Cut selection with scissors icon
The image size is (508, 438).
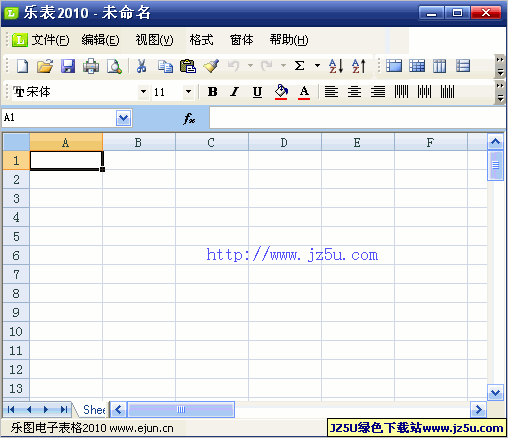point(142,66)
